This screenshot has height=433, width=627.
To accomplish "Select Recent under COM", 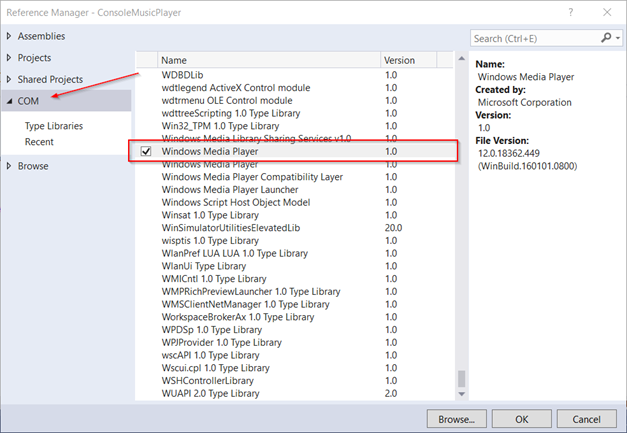I will tap(40, 142).
